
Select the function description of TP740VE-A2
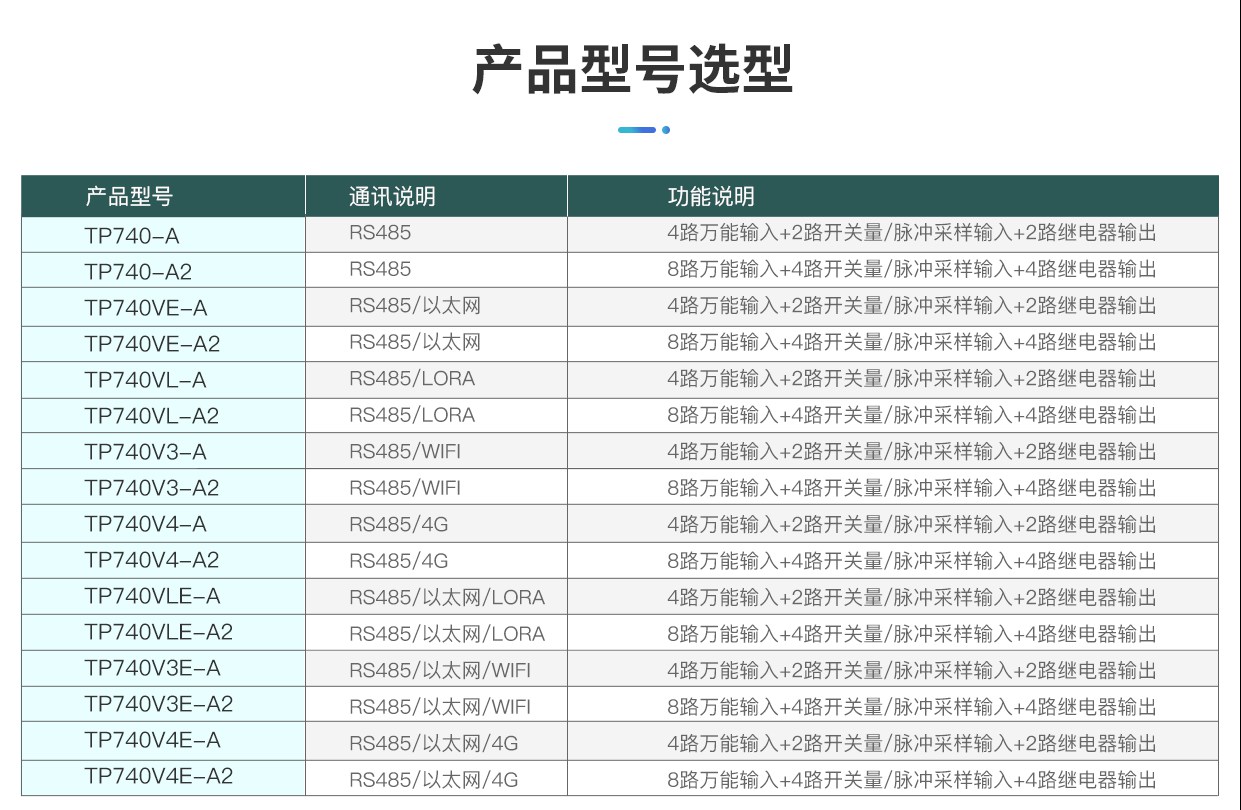pyautogui.click(x=912, y=342)
